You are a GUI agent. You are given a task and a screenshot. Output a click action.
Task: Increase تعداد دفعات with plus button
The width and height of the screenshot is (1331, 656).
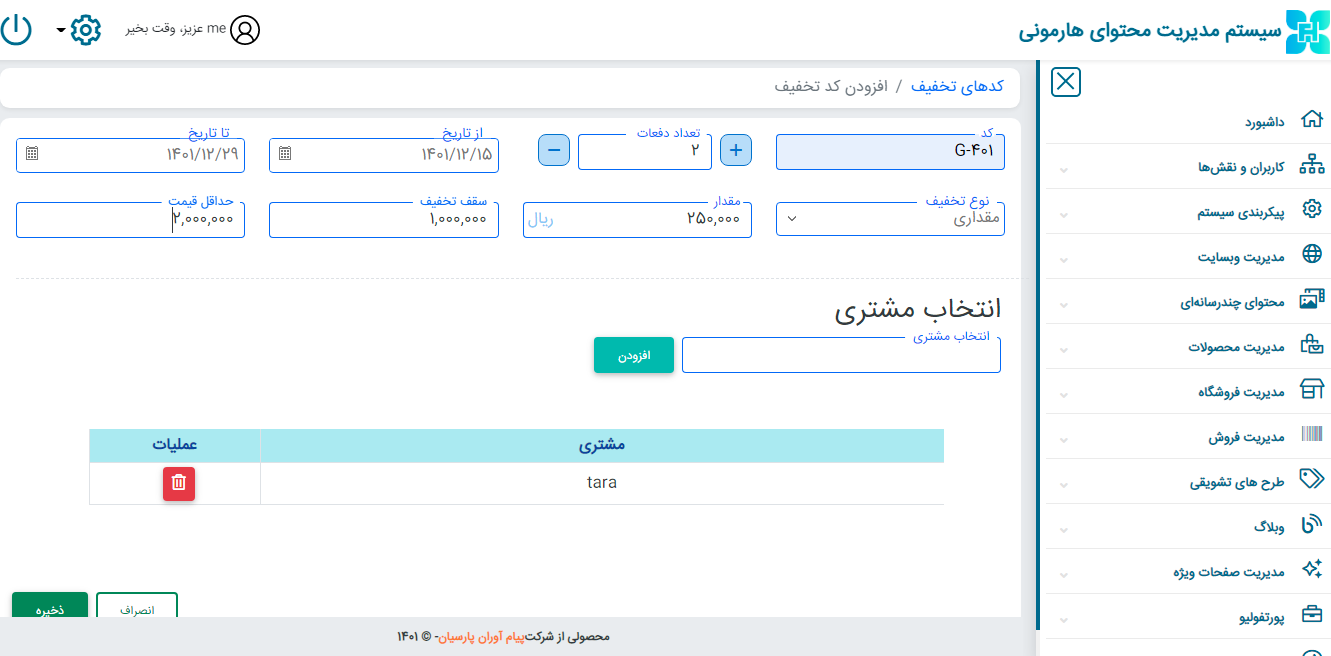click(737, 150)
